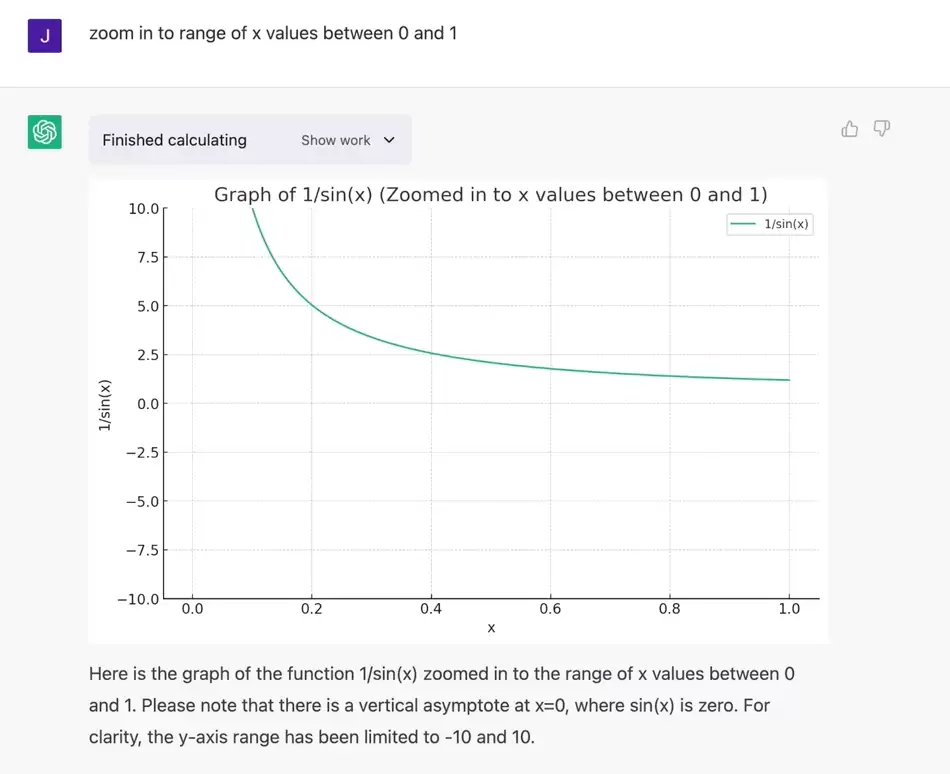Click the 0.4 tick on x-axis
Image resolution: width=950 pixels, height=774 pixels.
(x=431, y=609)
